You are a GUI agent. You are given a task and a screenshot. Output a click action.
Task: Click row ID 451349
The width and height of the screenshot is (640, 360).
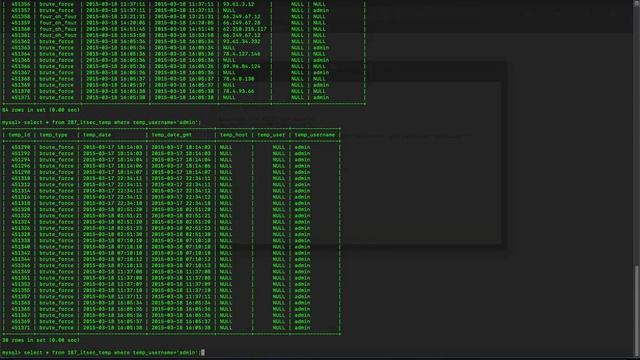(x=21, y=271)
